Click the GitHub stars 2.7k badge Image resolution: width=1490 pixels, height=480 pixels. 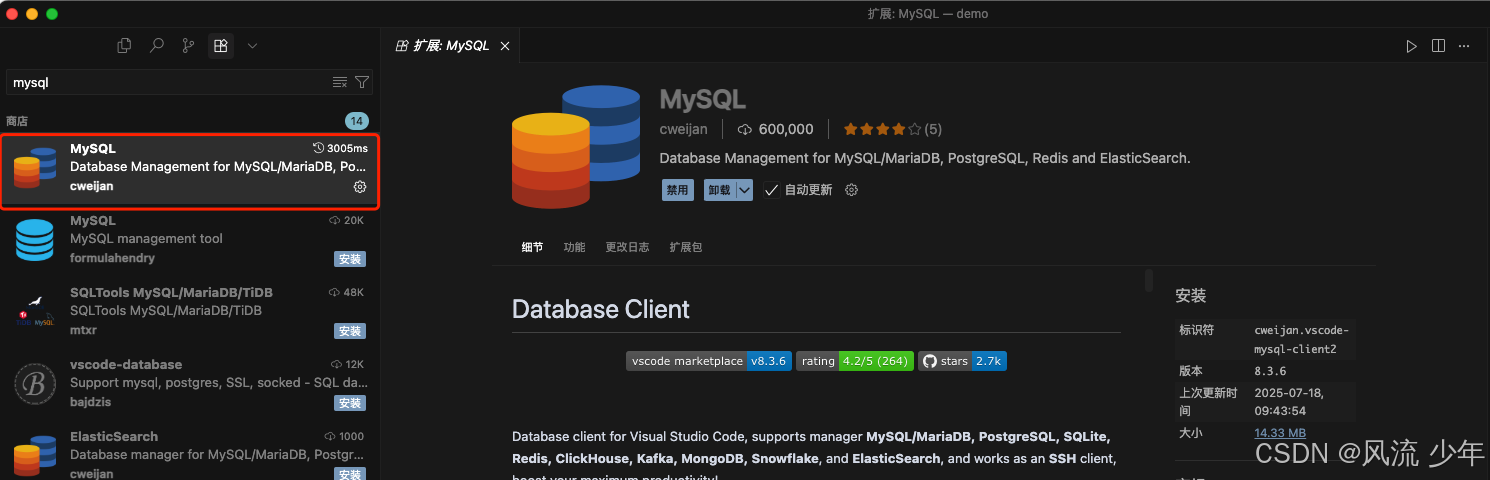(x=963, y=361)
